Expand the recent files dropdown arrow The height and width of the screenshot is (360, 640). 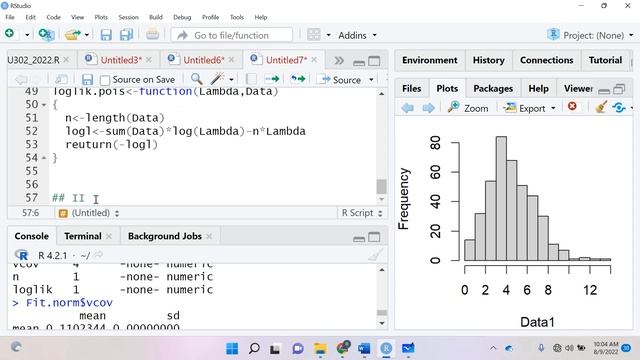point(87,35)
